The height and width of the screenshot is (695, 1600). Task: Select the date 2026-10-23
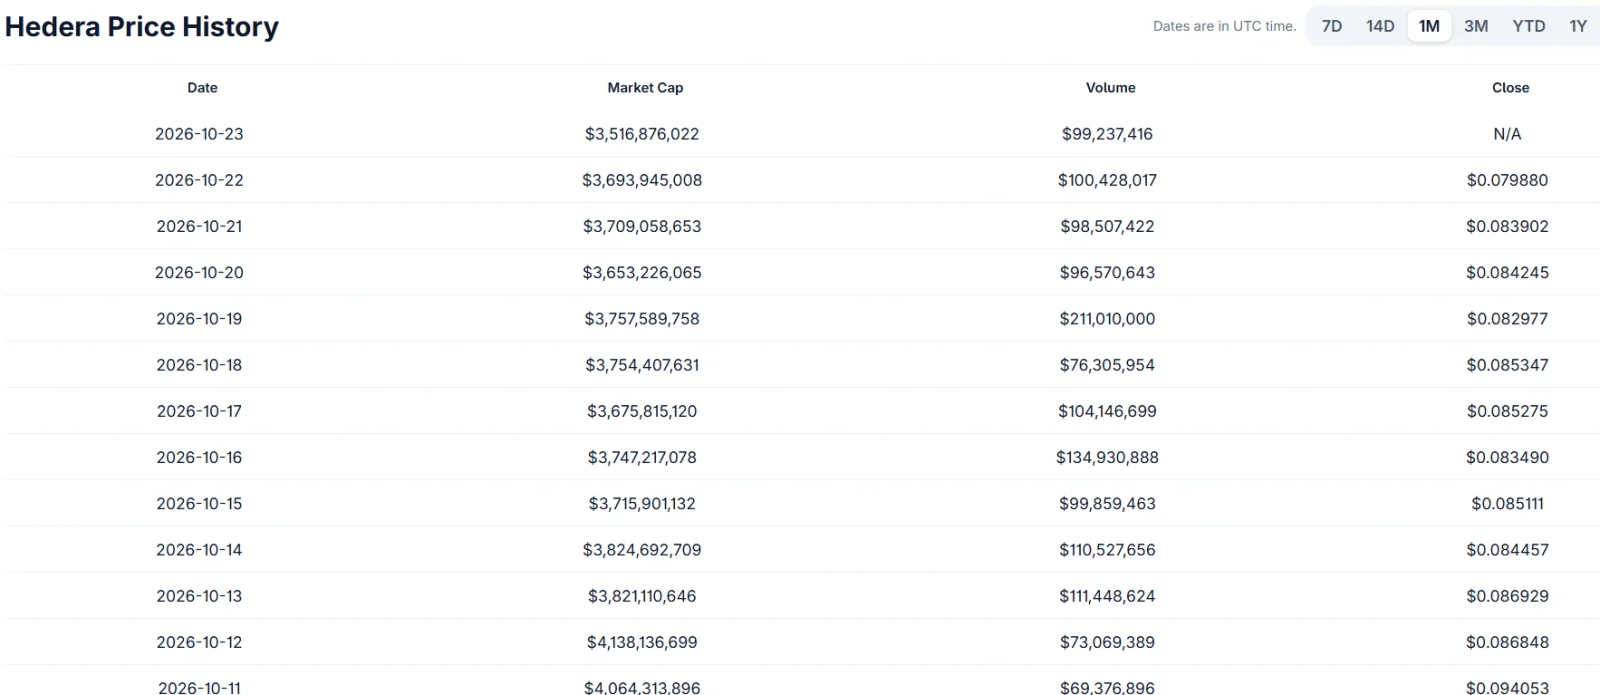(199, 134)
